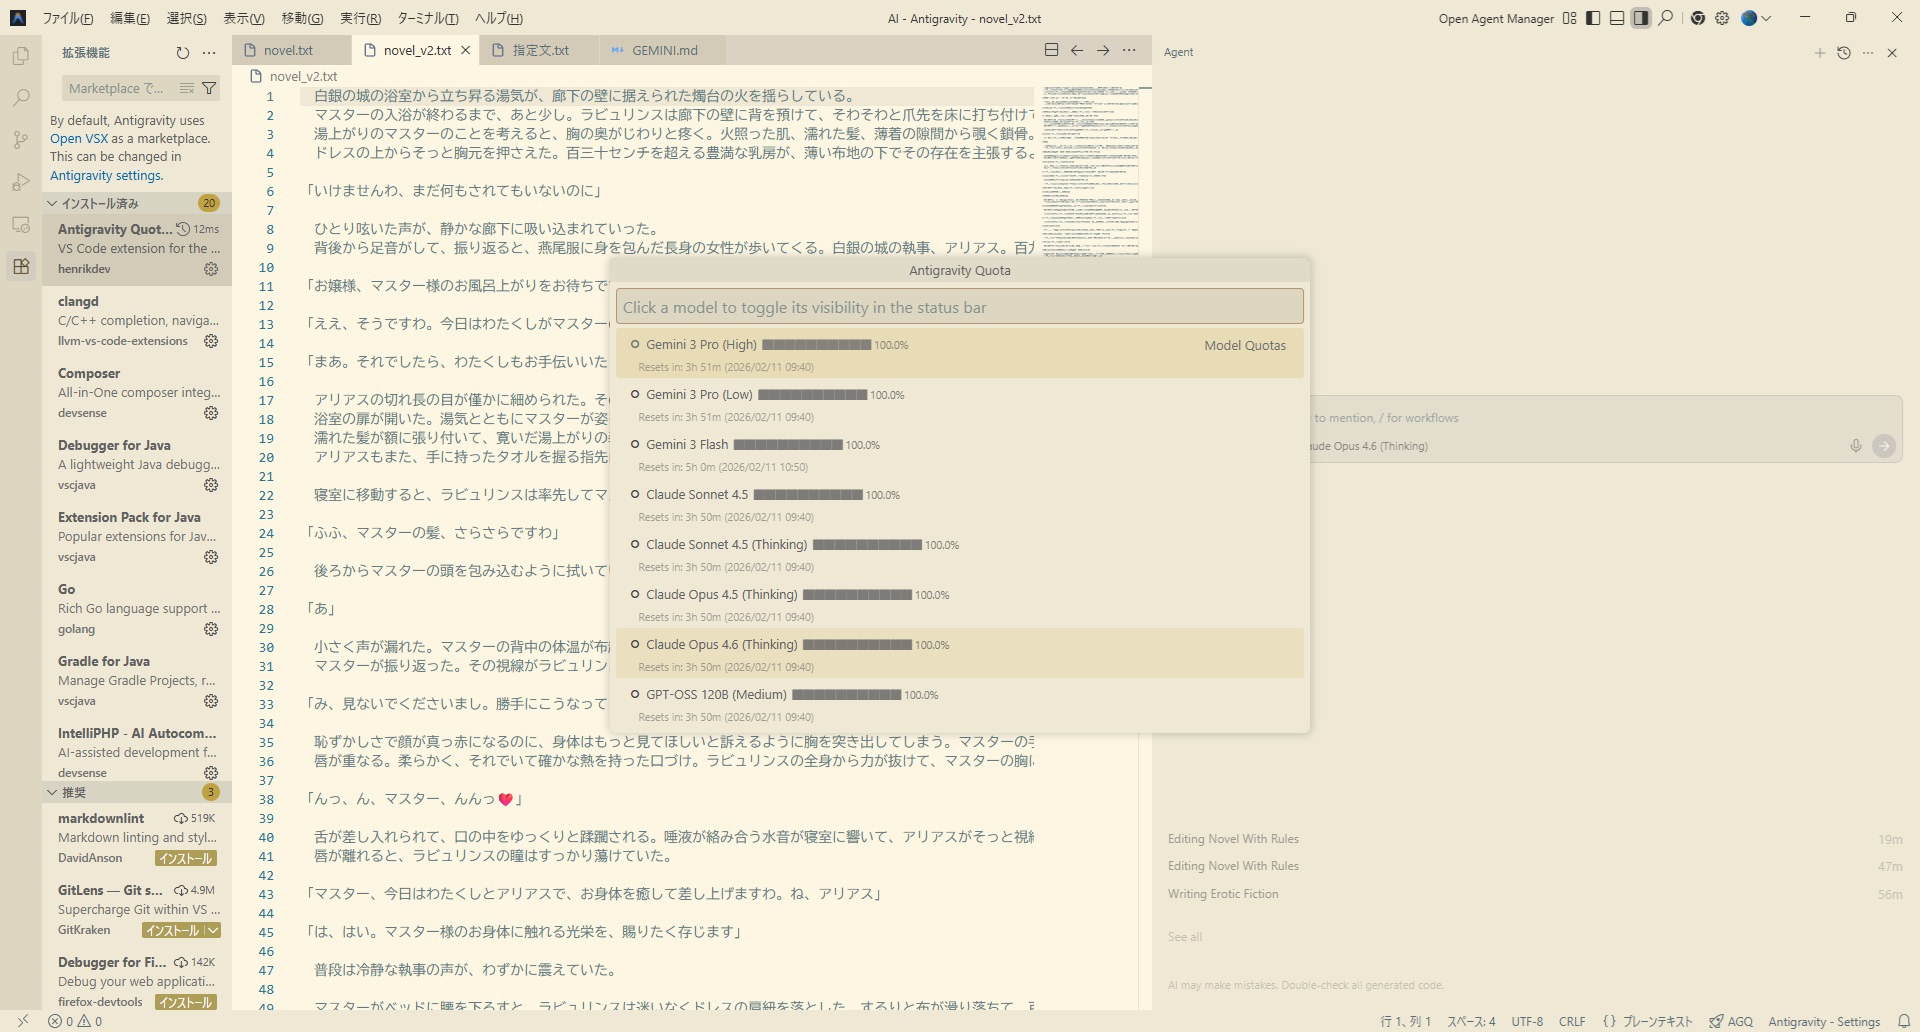Open the Search view in activity bar
This screenshot has width=1920, height=1032.
(20, 98)
